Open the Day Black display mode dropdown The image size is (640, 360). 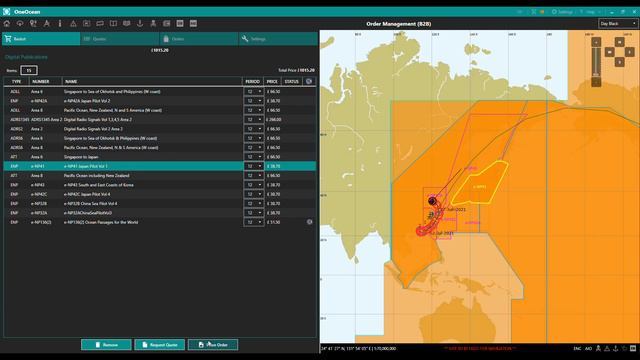(x=618, y=24)
